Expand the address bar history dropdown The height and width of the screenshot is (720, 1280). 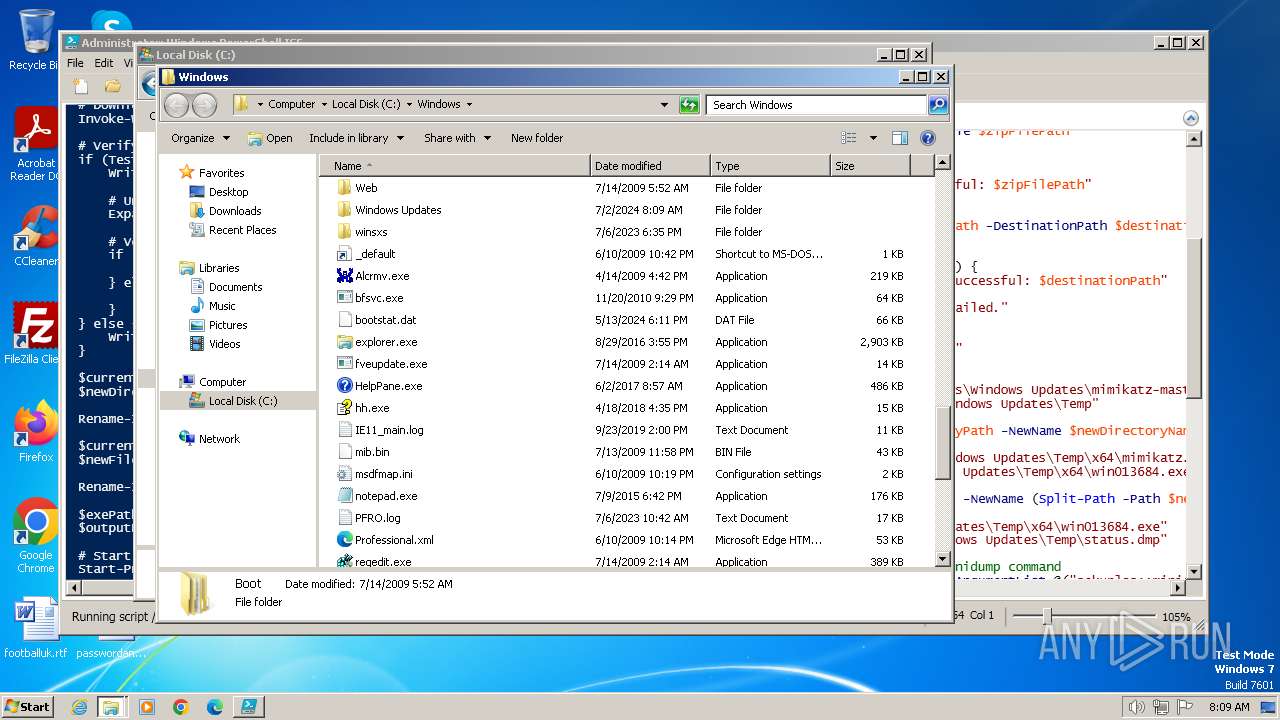click(664, 104)
